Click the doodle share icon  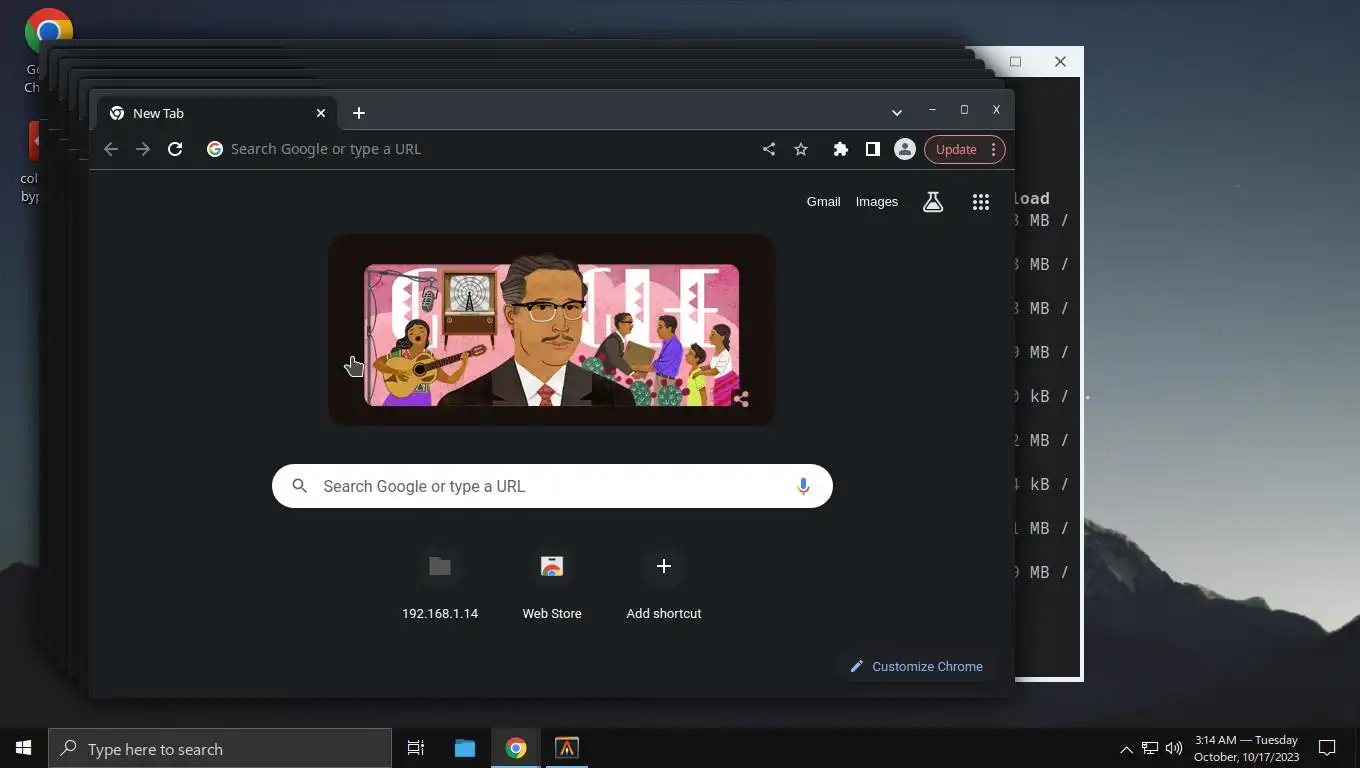pyautogui.click(x=741, y=399)
